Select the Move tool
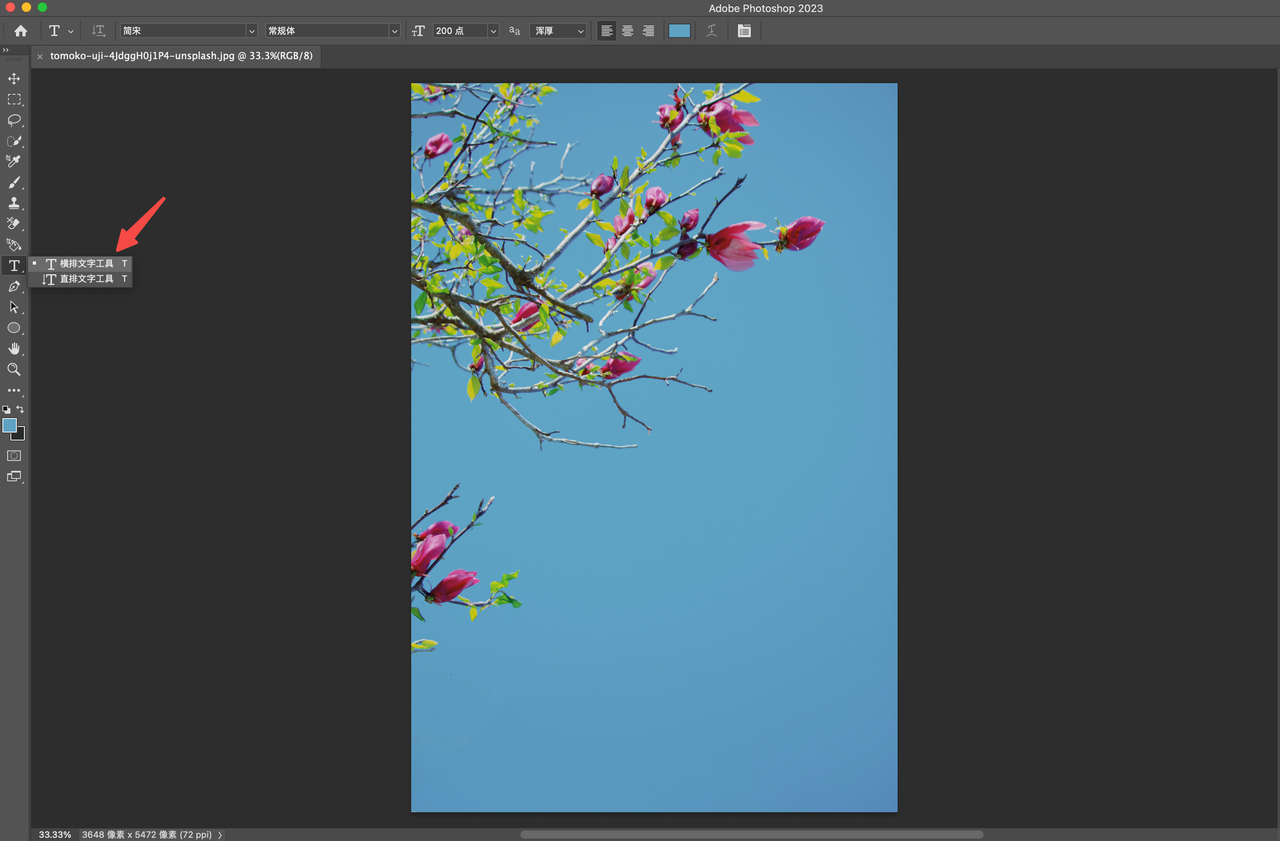The width and height of the screenshot is (1280, 841). coord(14,79)
